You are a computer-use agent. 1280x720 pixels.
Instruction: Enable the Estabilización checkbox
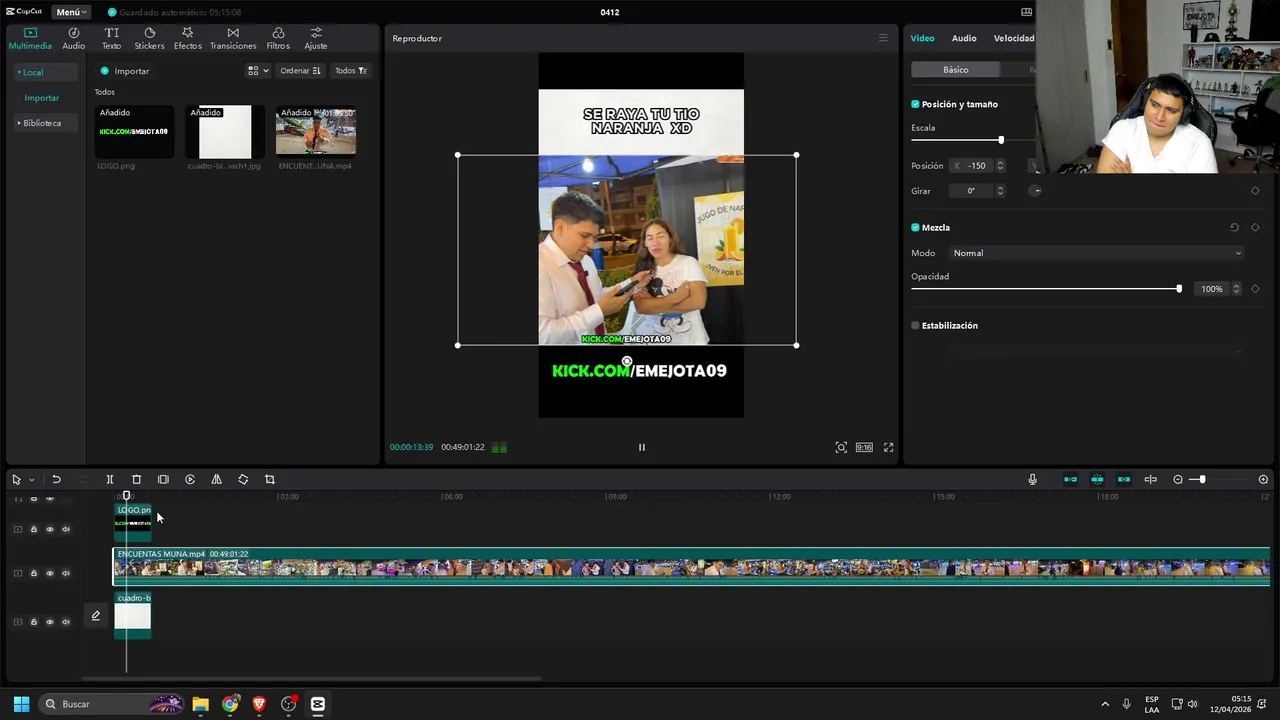[x=915, y=326]
